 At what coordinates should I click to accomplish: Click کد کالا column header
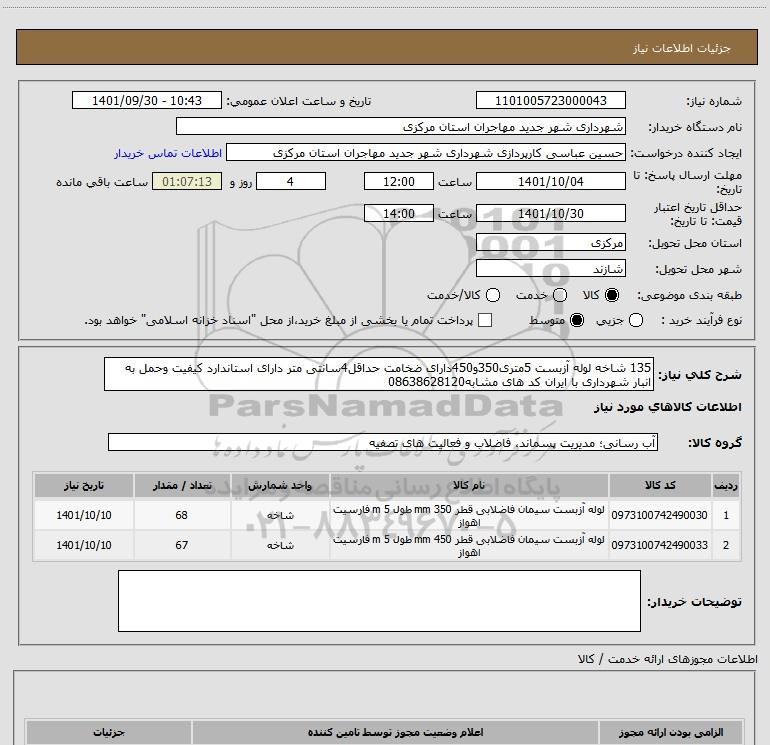(x=660, y=485)
